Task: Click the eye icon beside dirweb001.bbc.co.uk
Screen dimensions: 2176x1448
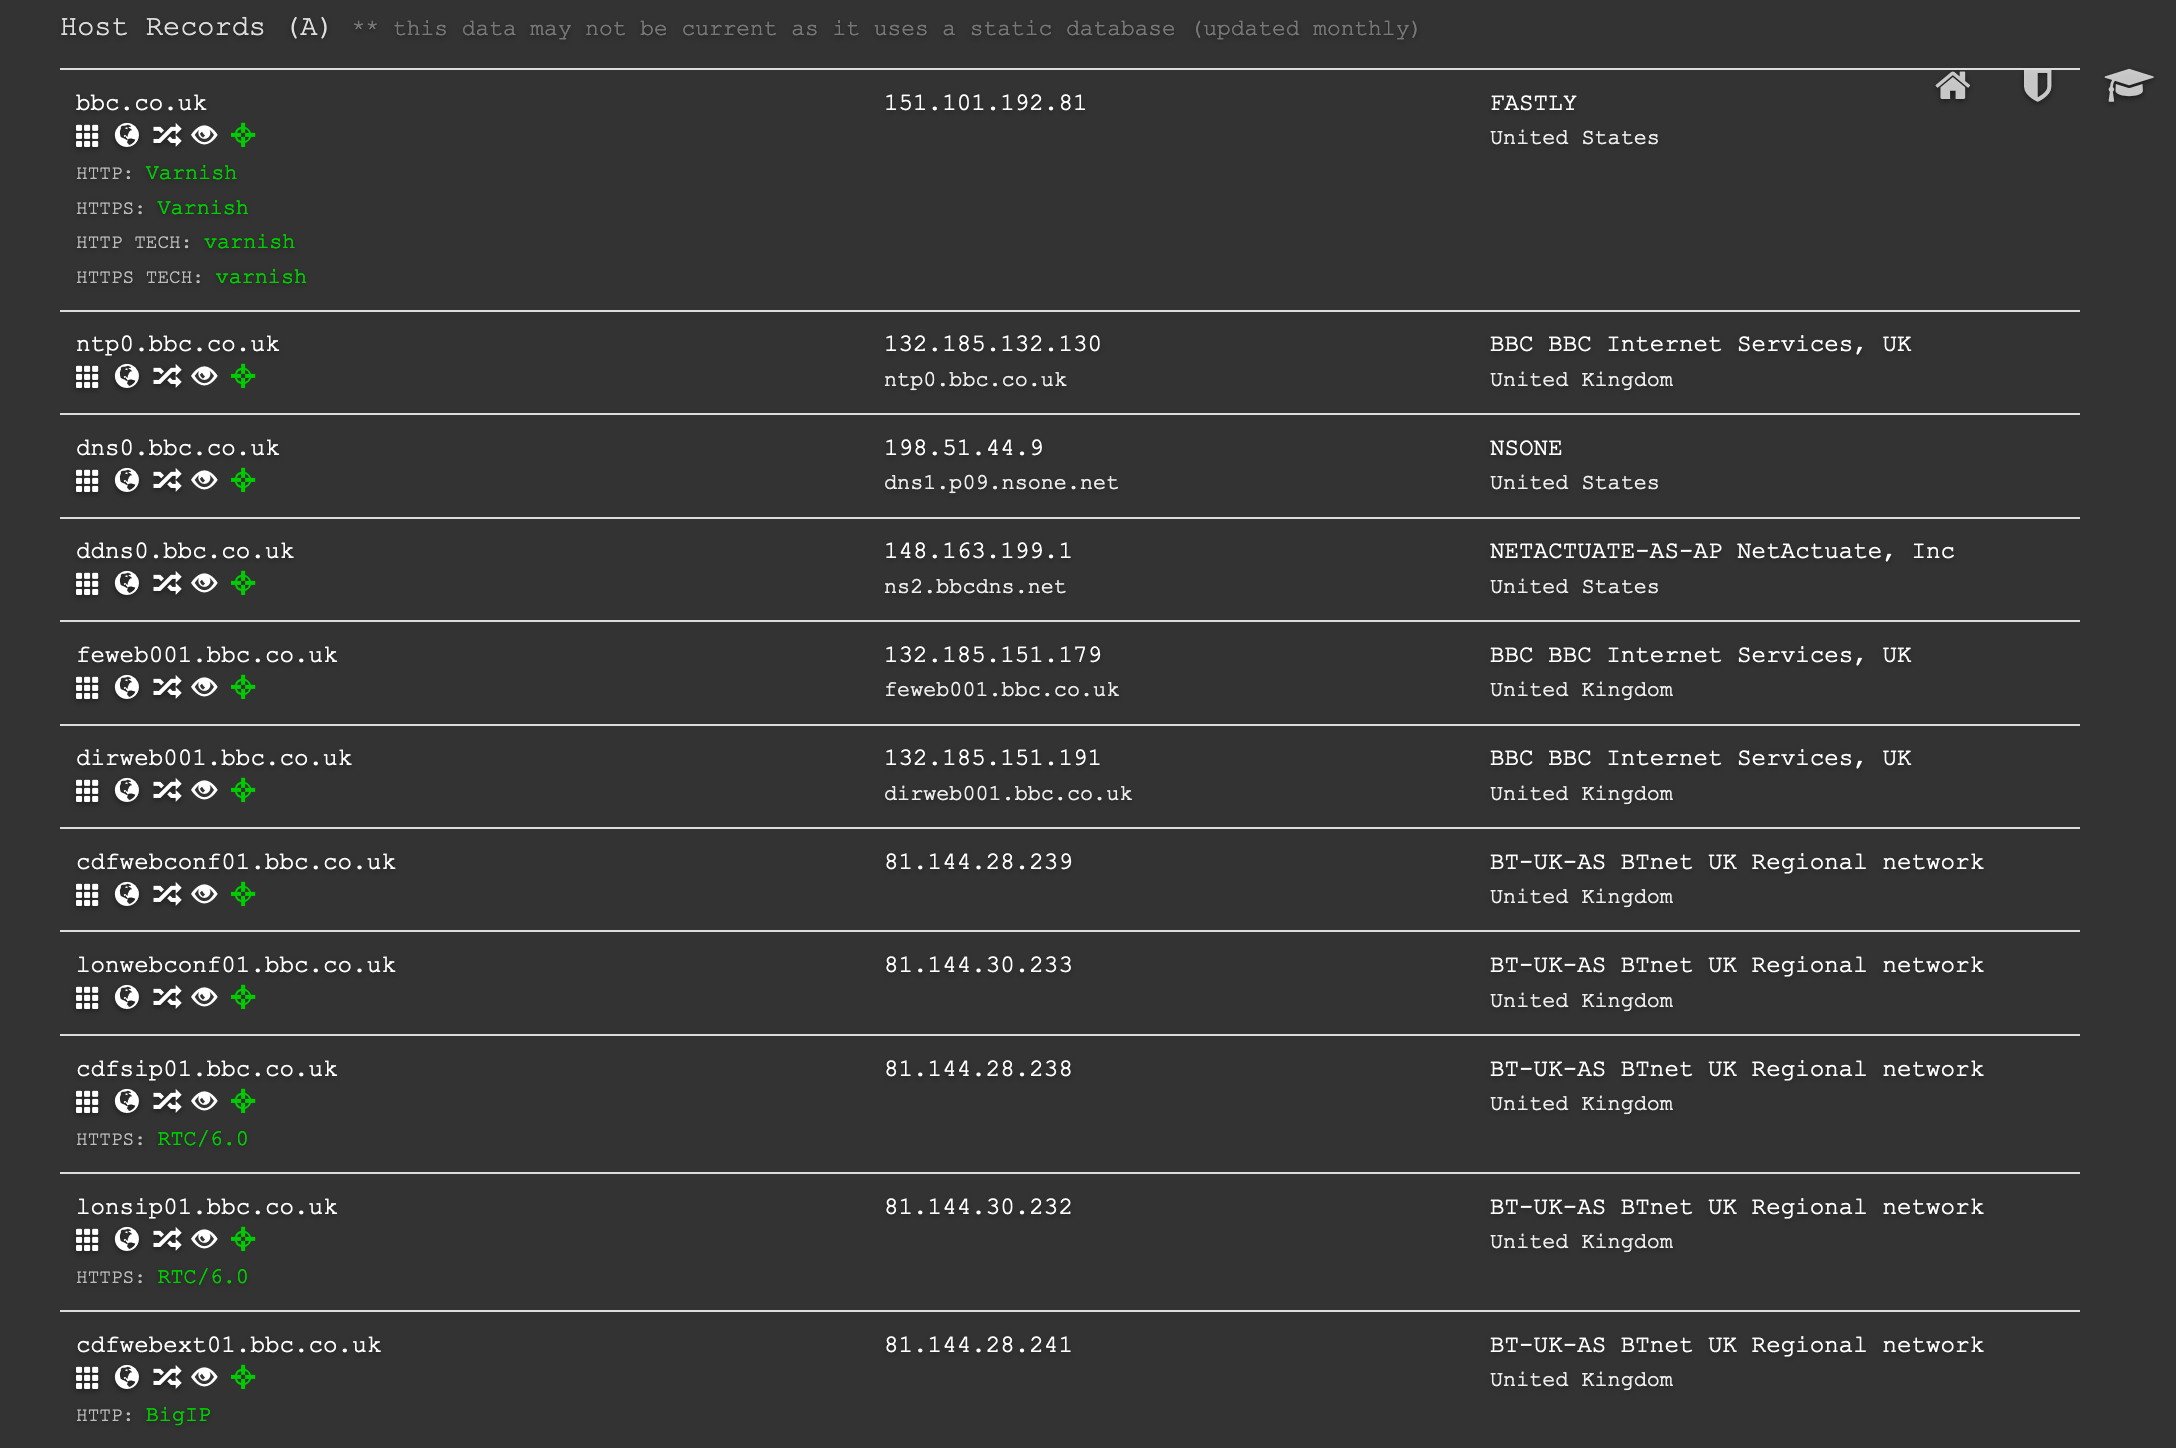Action: [x=205, y=791]
